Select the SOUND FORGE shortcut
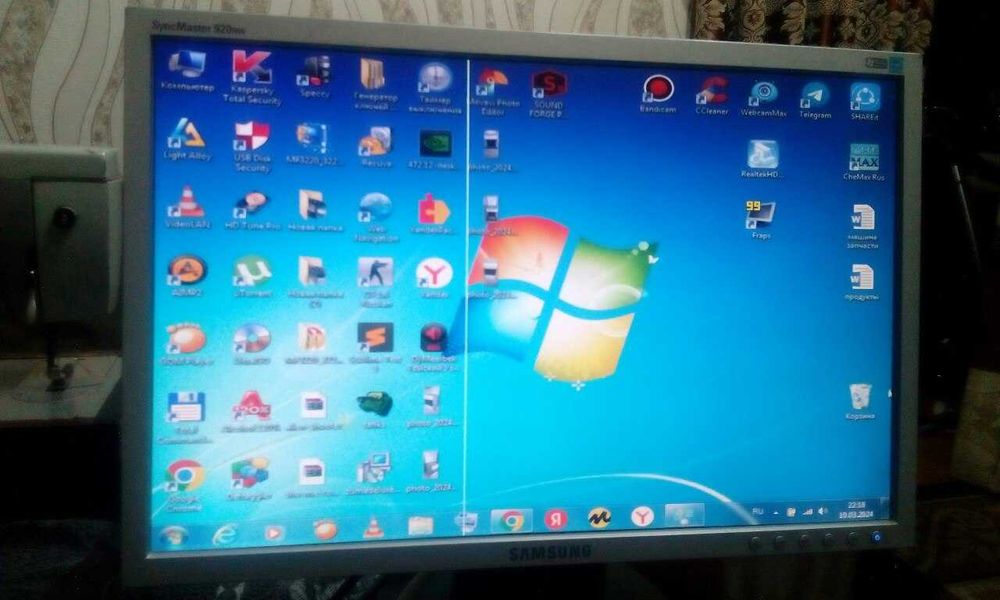 (x=548, y=94)
